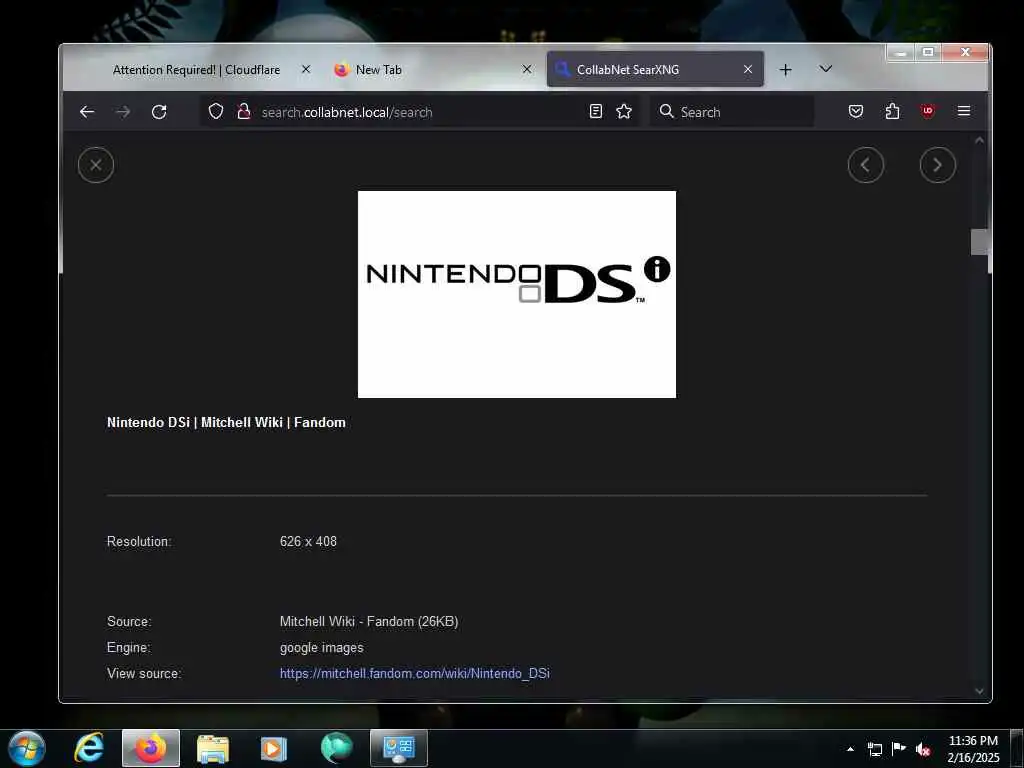Click the Nintendo DSi logo image
1024x768 pixels.
point(517,294)
